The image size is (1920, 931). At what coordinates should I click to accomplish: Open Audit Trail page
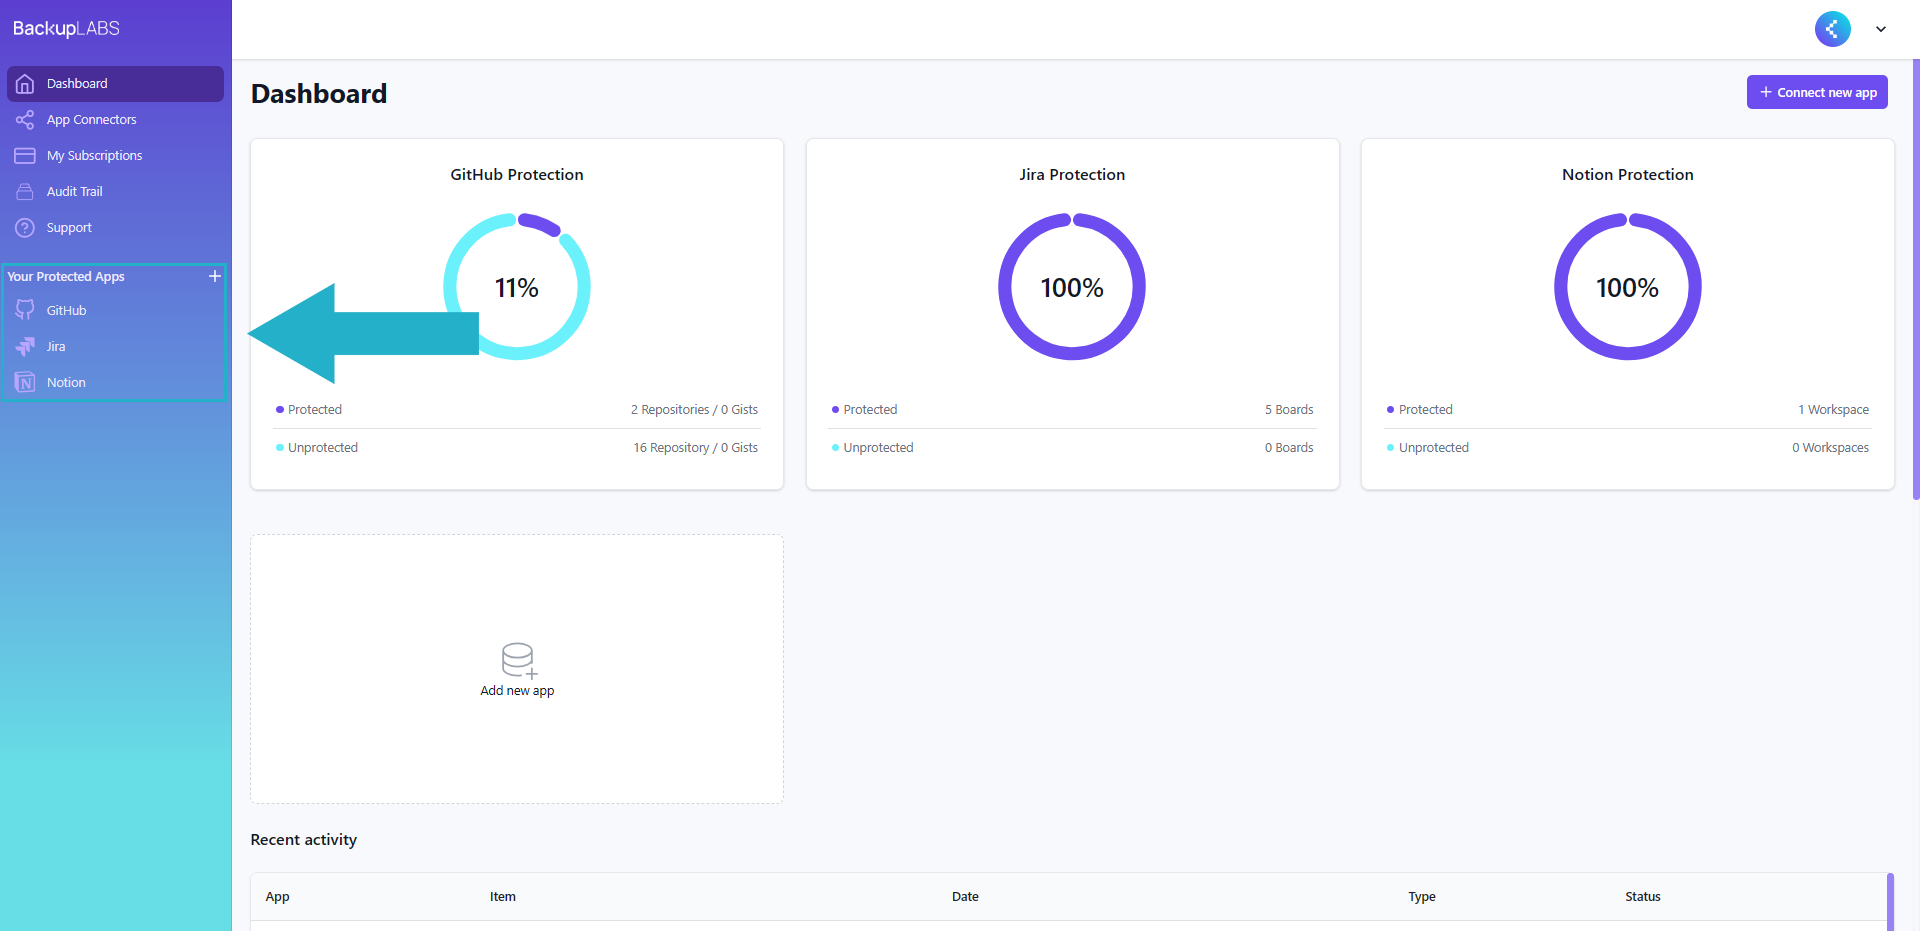coord(115,192)
